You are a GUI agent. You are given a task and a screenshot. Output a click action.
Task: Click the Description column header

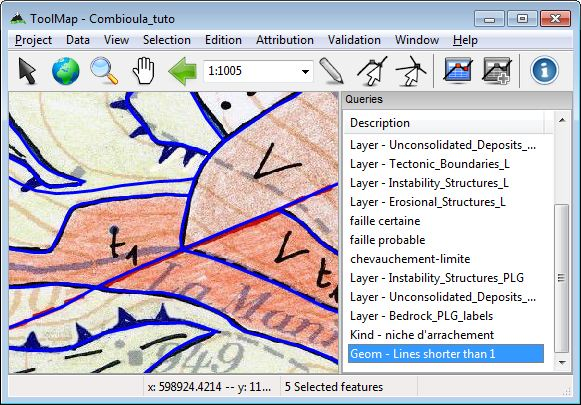(445, 123)
